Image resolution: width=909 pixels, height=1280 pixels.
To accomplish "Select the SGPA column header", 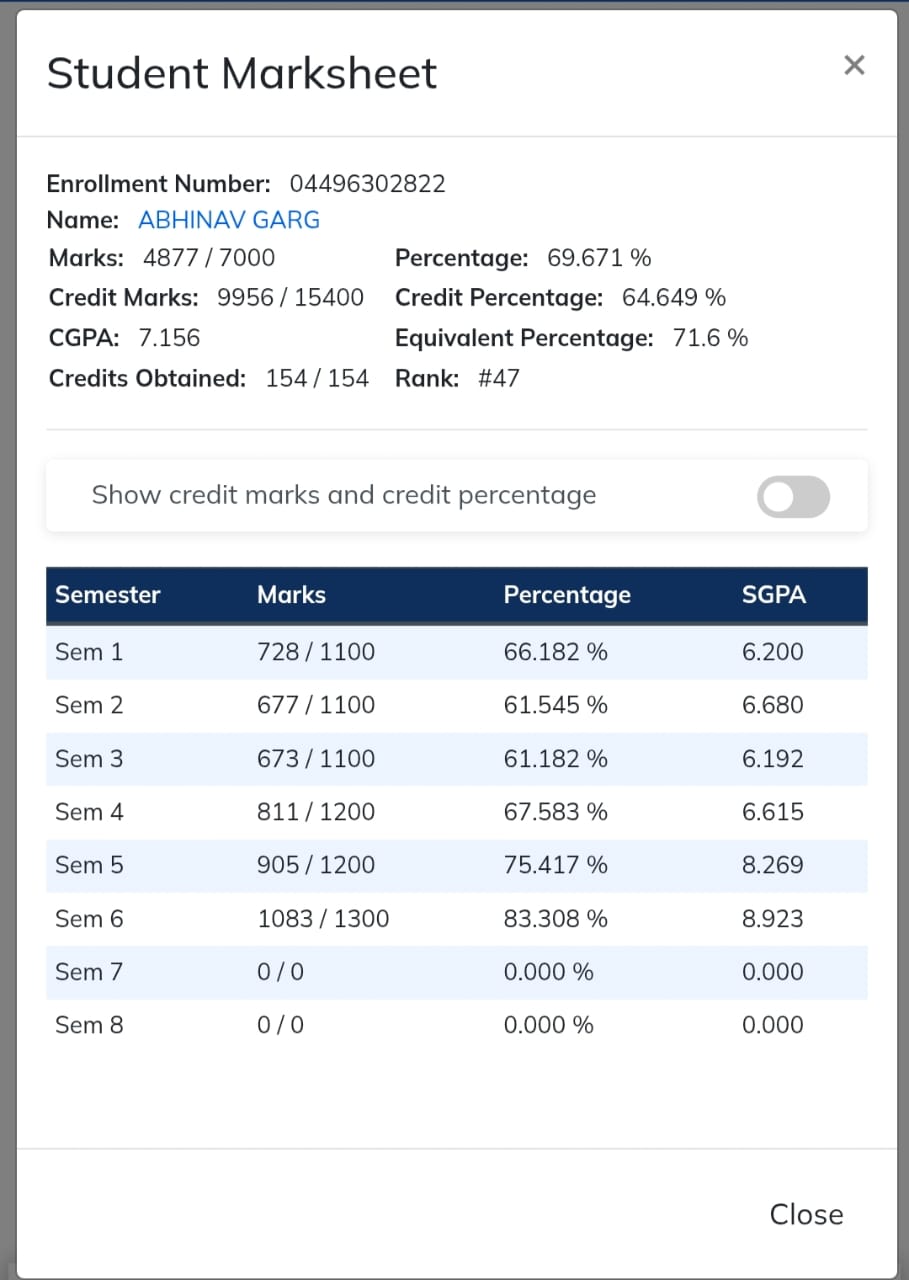I will coord(774,595).
